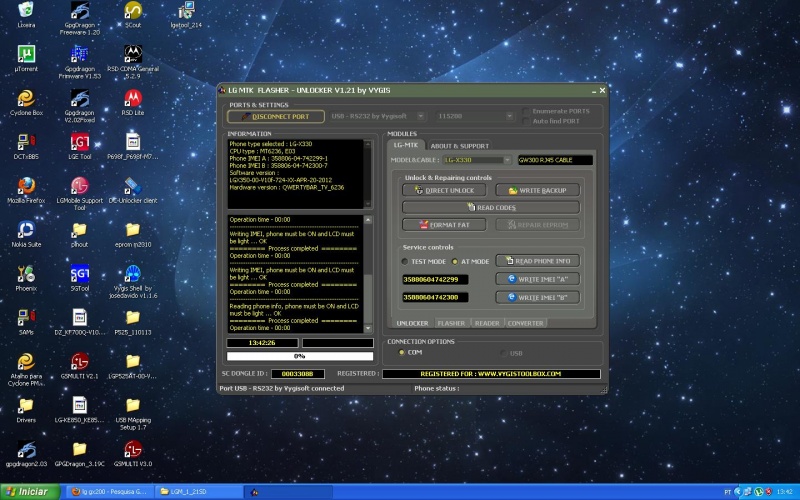The image size is (800, 500).
Task: Open Mozilla Firefox desktop icon
Action: 26,190
